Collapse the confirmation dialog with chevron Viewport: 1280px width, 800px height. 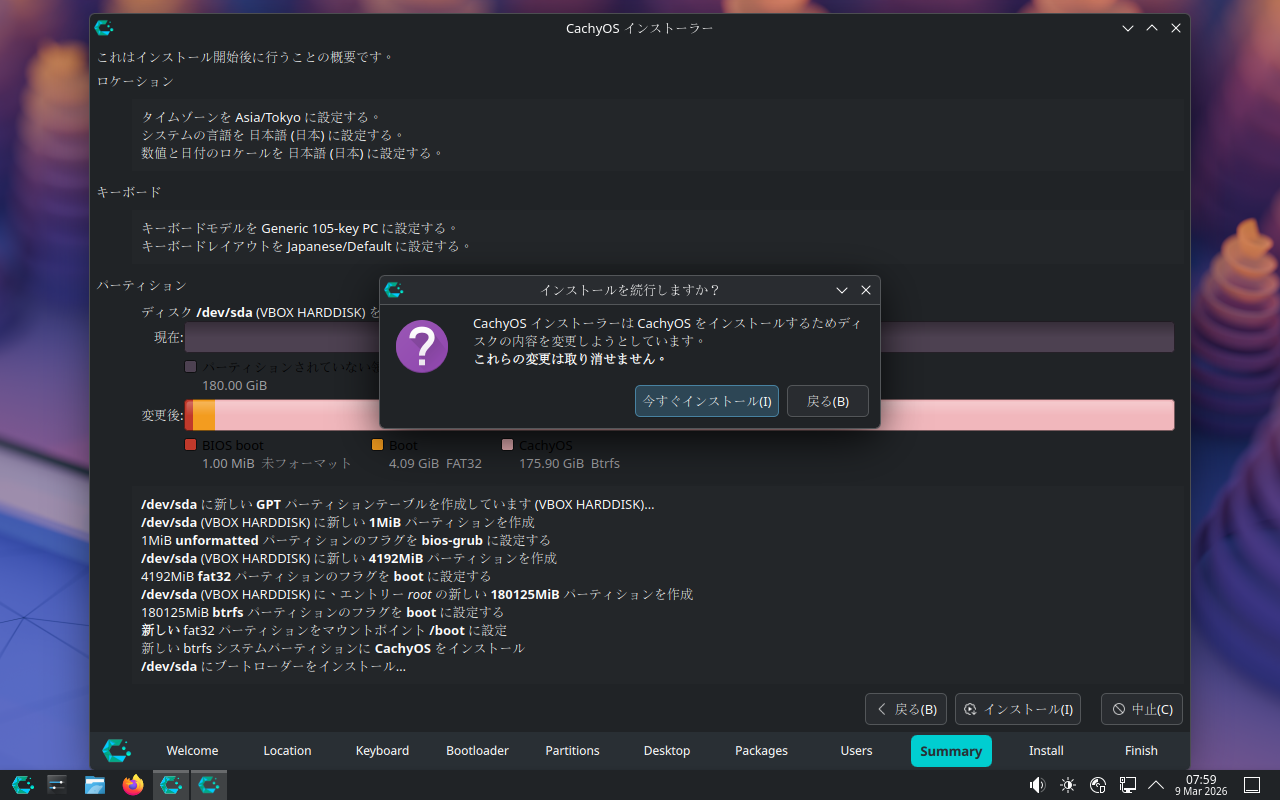pyautogui.click(x=842, y=290)
